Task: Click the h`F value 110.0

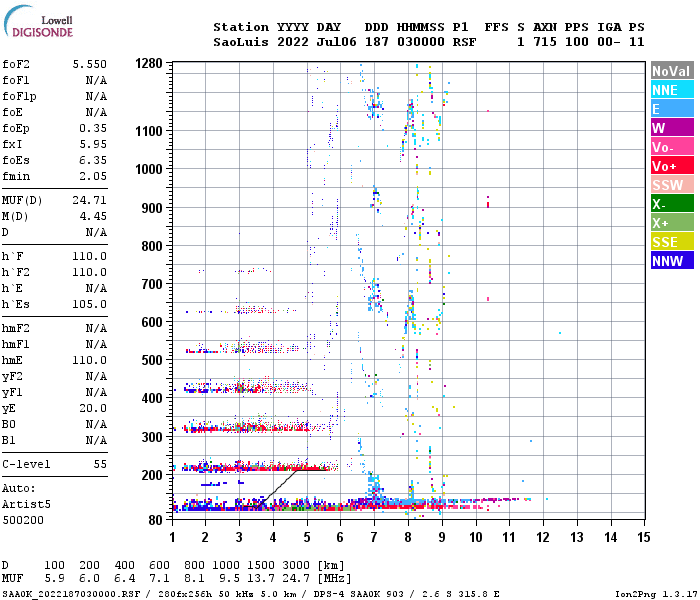Action: coord(90,256)
